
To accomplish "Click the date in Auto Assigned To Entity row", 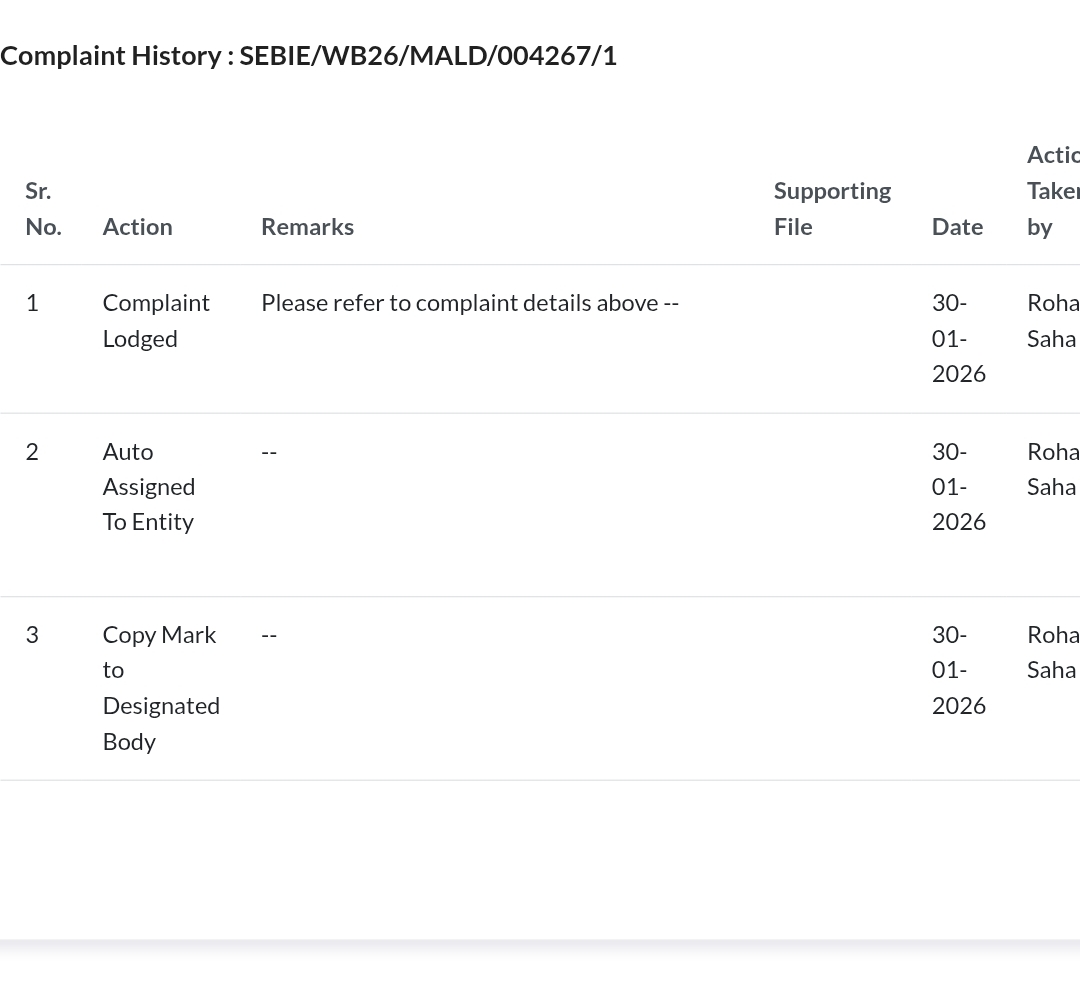I will click(958, 486).
